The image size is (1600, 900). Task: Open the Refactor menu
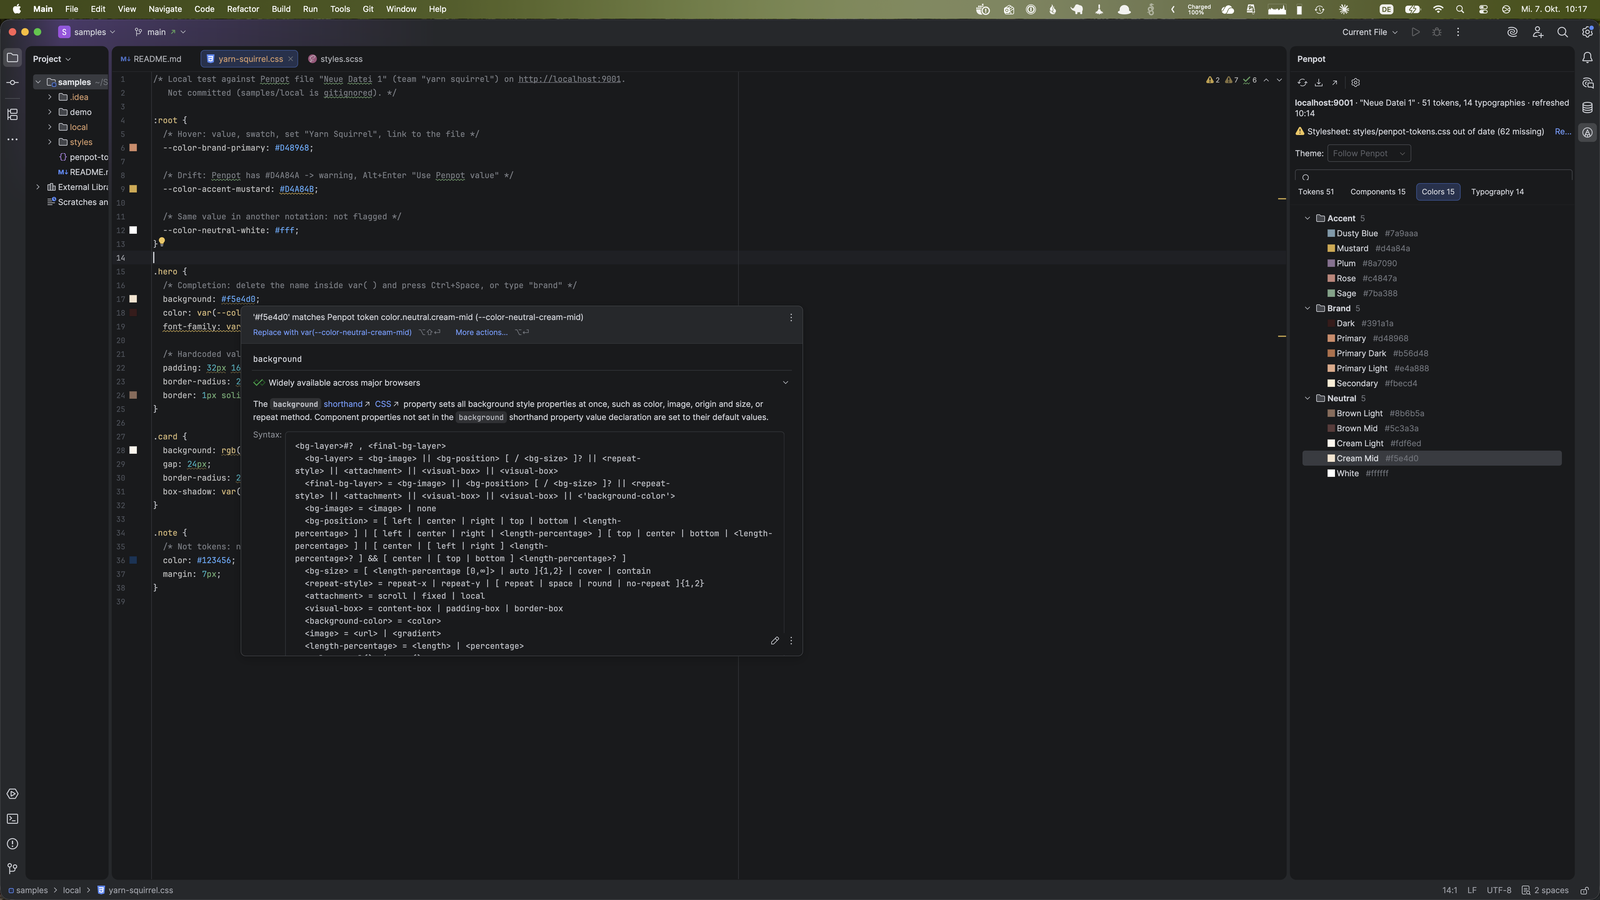click(x=243, y=9)
